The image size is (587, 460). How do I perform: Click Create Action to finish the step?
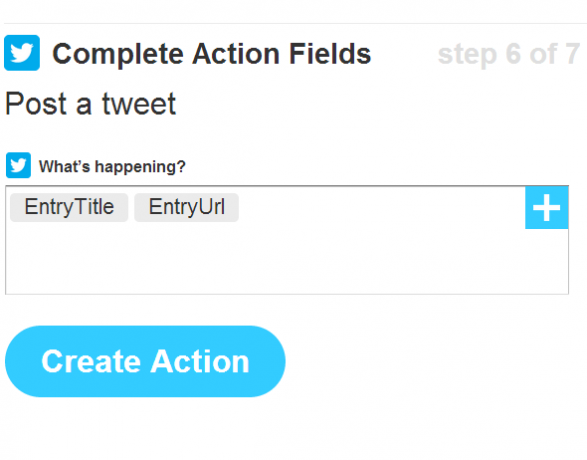point(145,361)
